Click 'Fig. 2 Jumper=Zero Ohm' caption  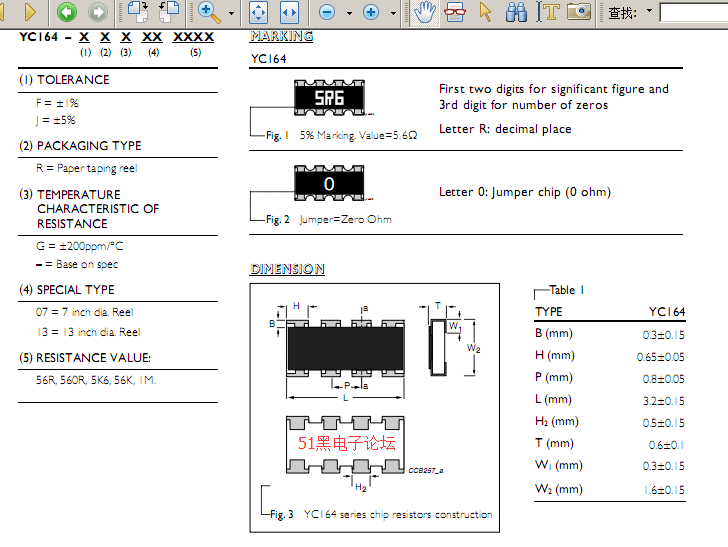329,220
